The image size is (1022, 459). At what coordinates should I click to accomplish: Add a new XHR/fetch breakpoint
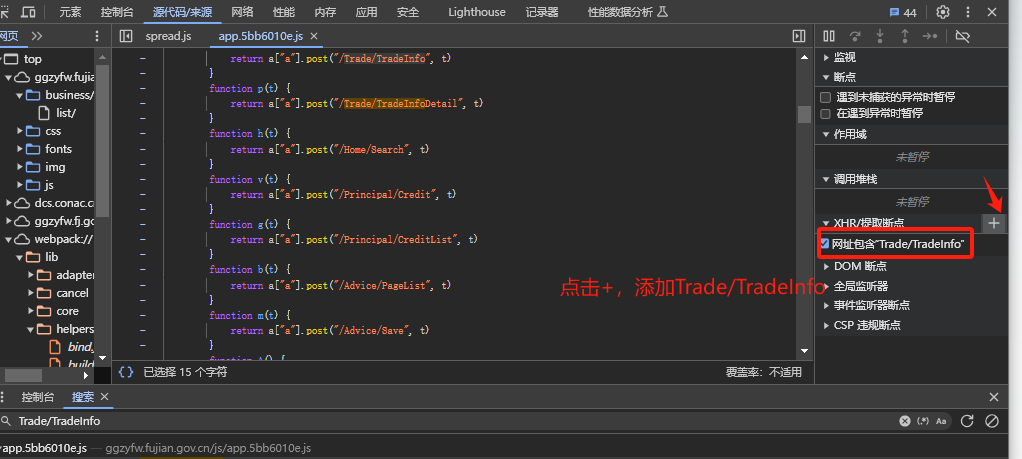click(993, 223)
